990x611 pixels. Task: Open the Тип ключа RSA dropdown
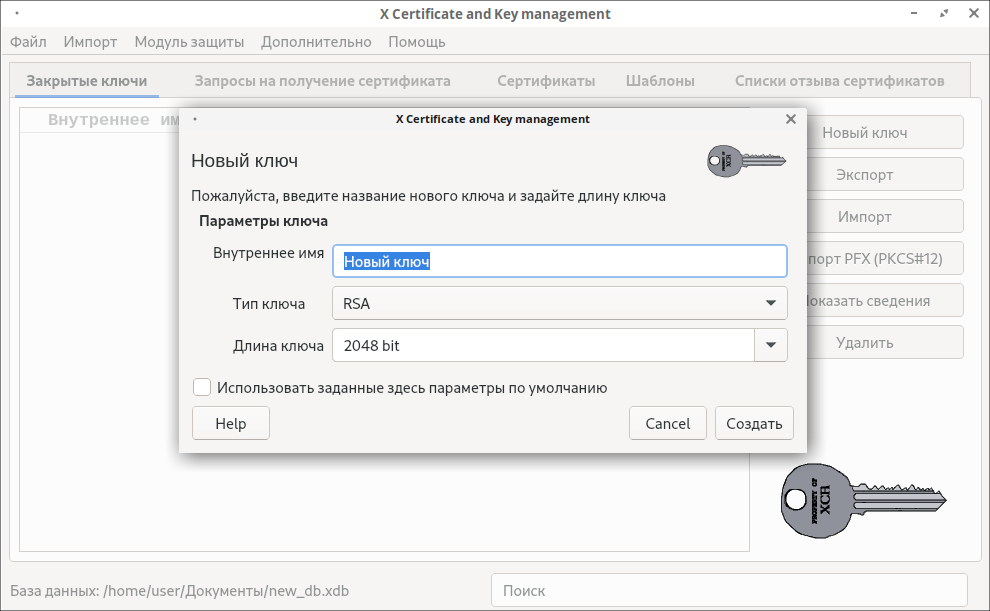[x=559, y=303]
